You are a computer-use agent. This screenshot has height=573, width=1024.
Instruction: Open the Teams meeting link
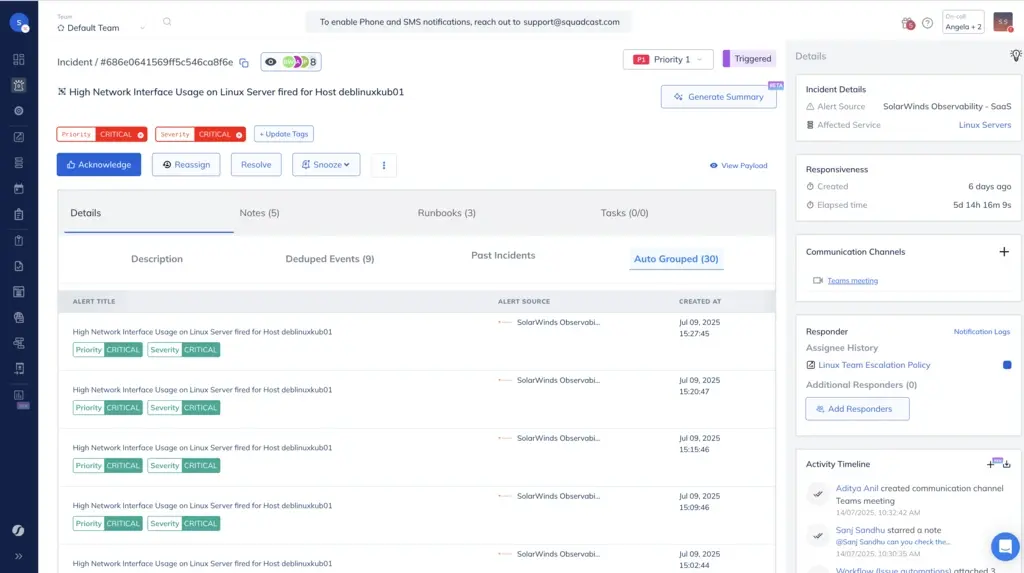click(852, 281)
